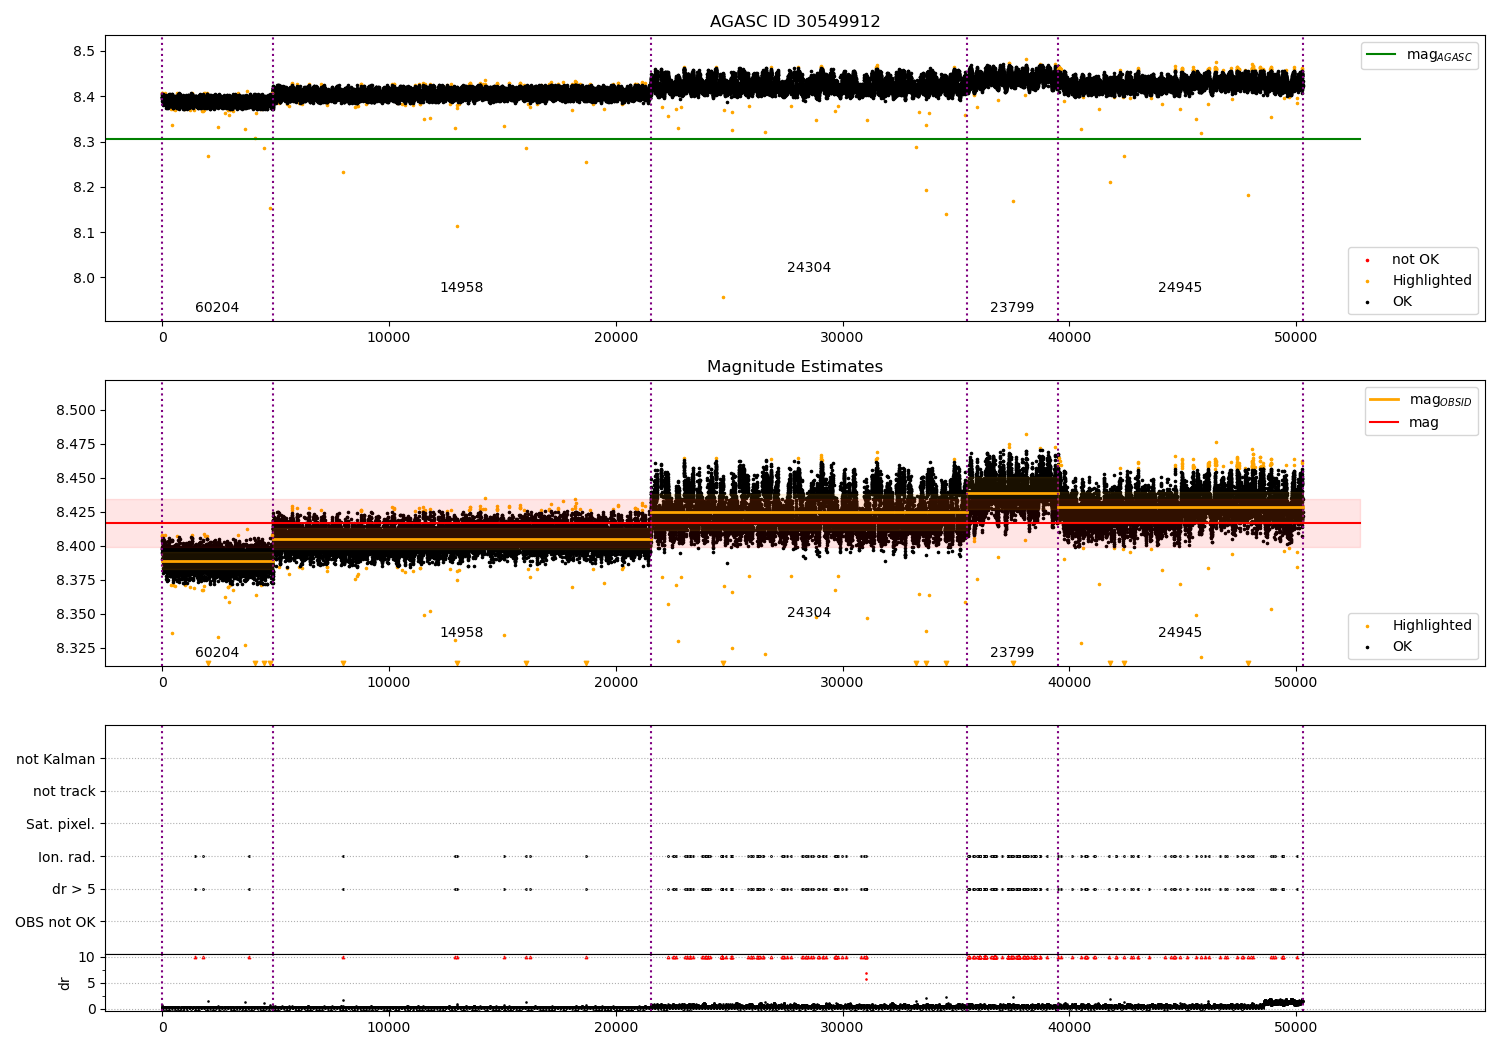Click the 8.325 y-axis tick label
The height and width of the screenshot is (1050, 1500).
pyautogui.click(x=76, y=648)
